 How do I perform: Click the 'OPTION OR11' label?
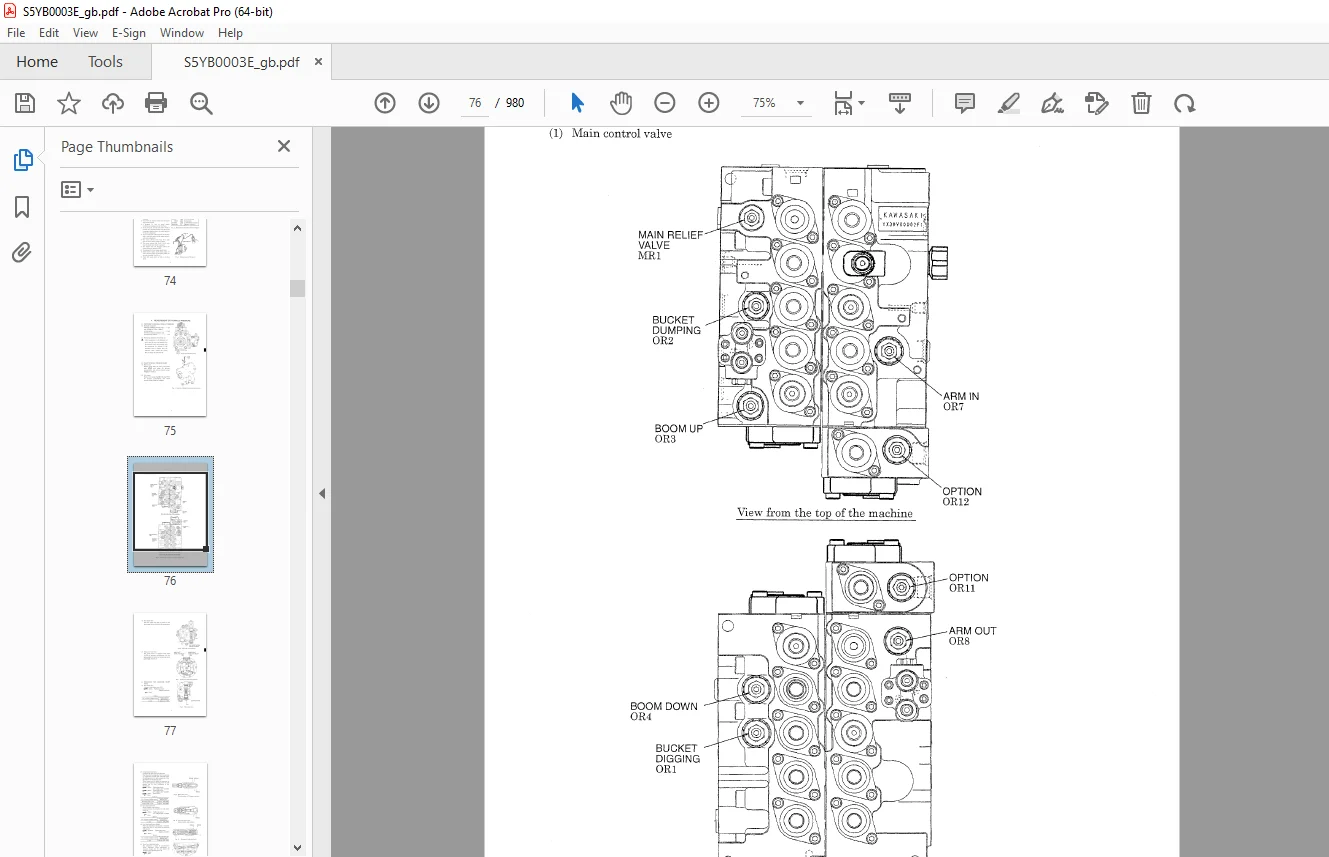969,583
